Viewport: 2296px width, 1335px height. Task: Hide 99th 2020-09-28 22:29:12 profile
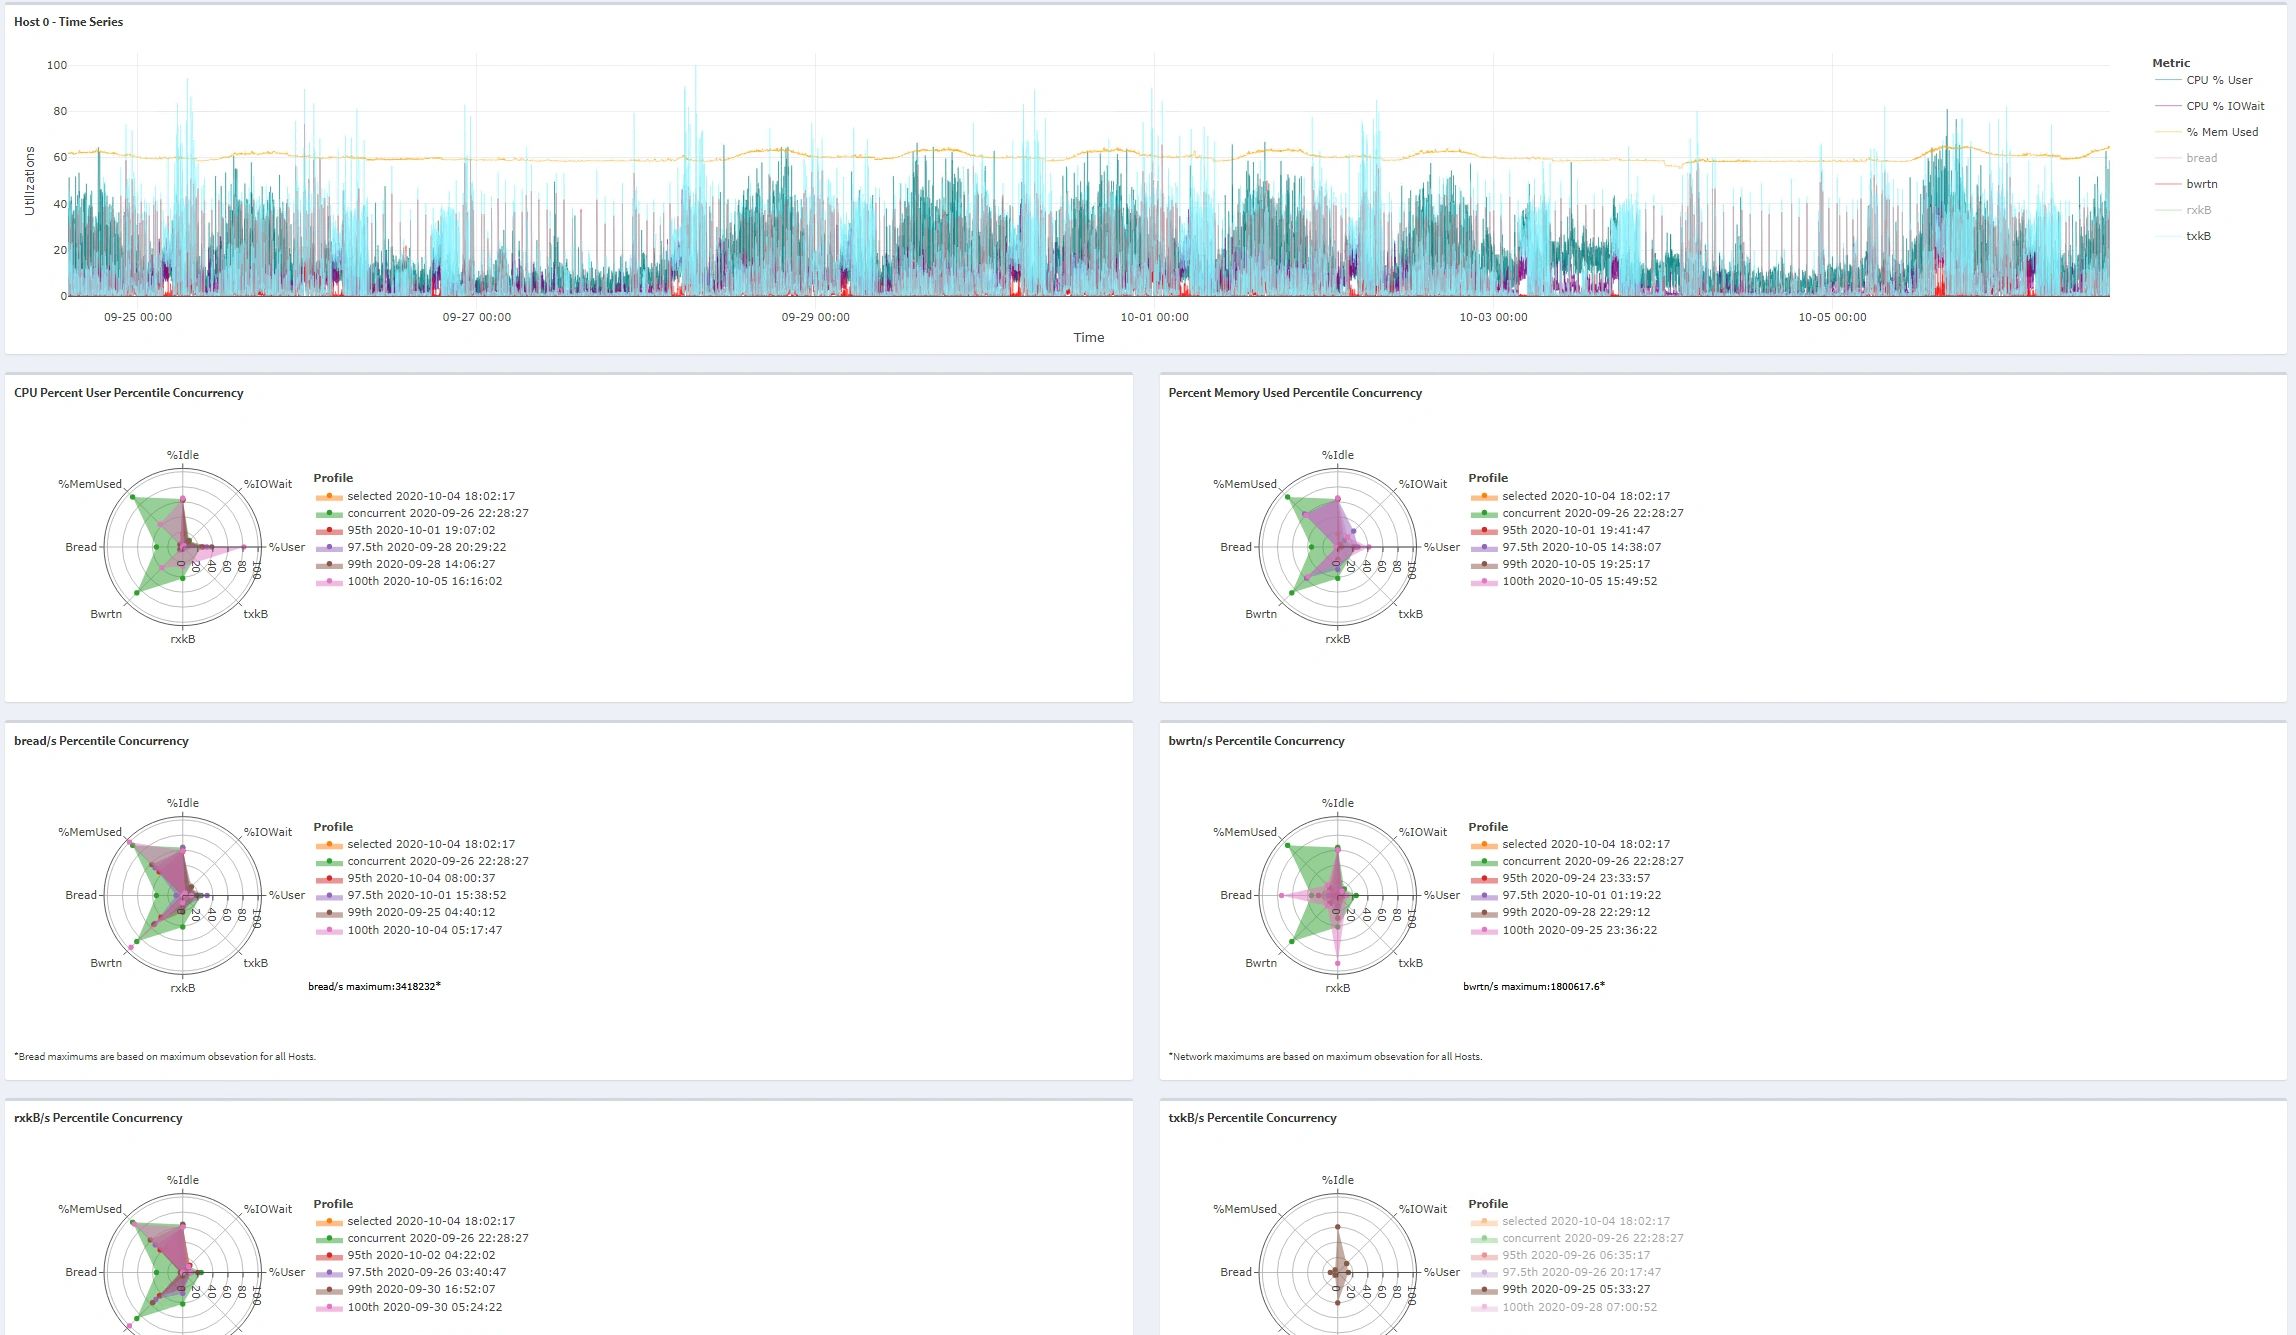pyautogui.click(x=1561, y=912)
